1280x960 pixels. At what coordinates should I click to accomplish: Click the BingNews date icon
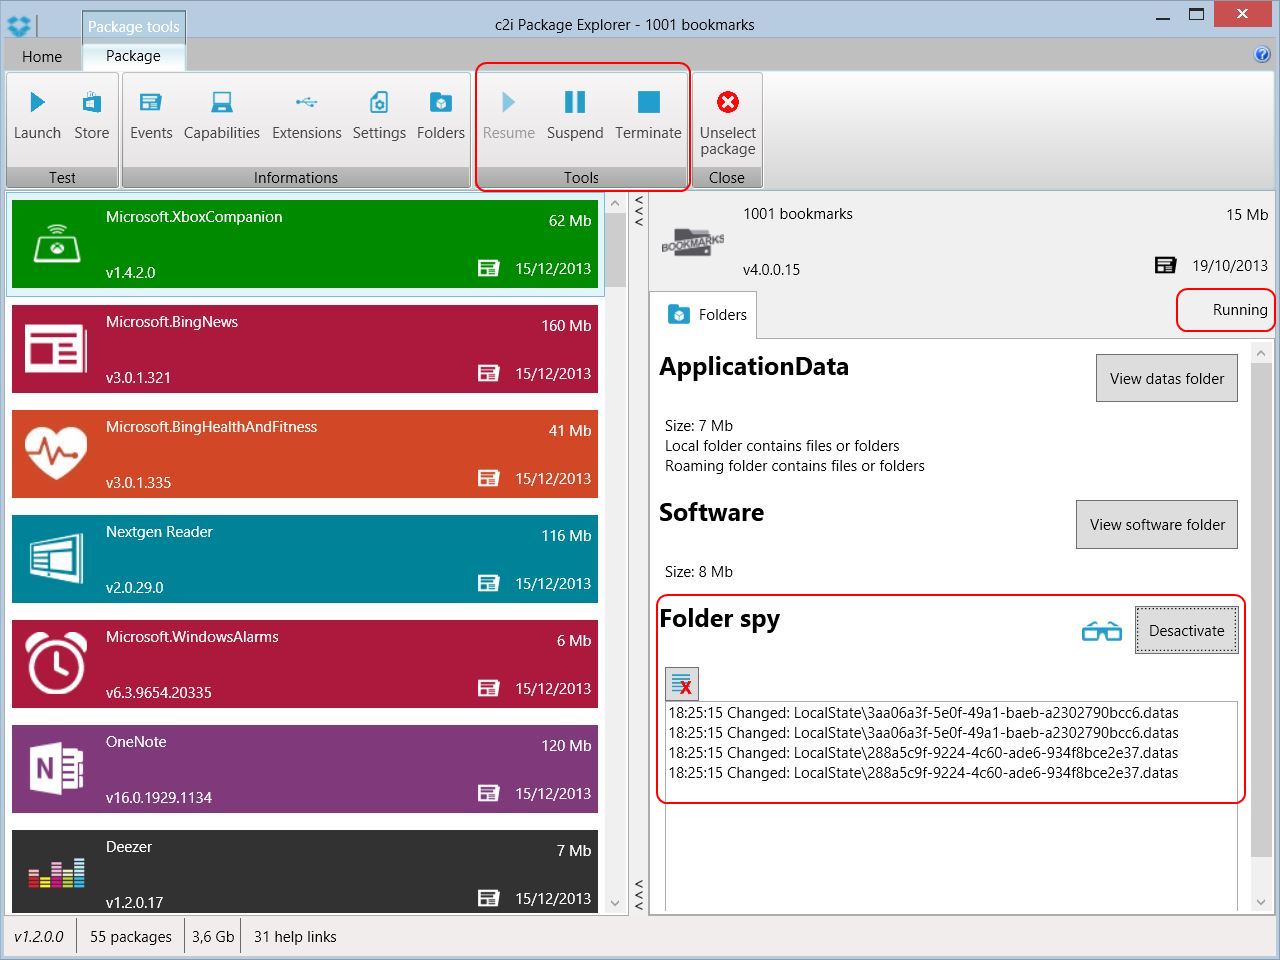click(x=488, y=373)
